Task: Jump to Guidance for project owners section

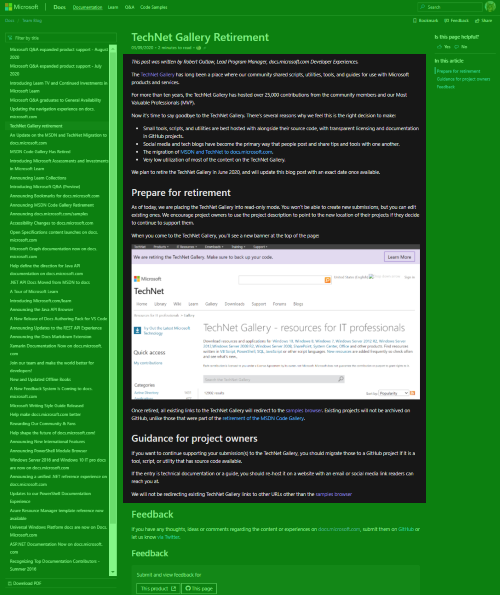Action: (x=463, y=79)
